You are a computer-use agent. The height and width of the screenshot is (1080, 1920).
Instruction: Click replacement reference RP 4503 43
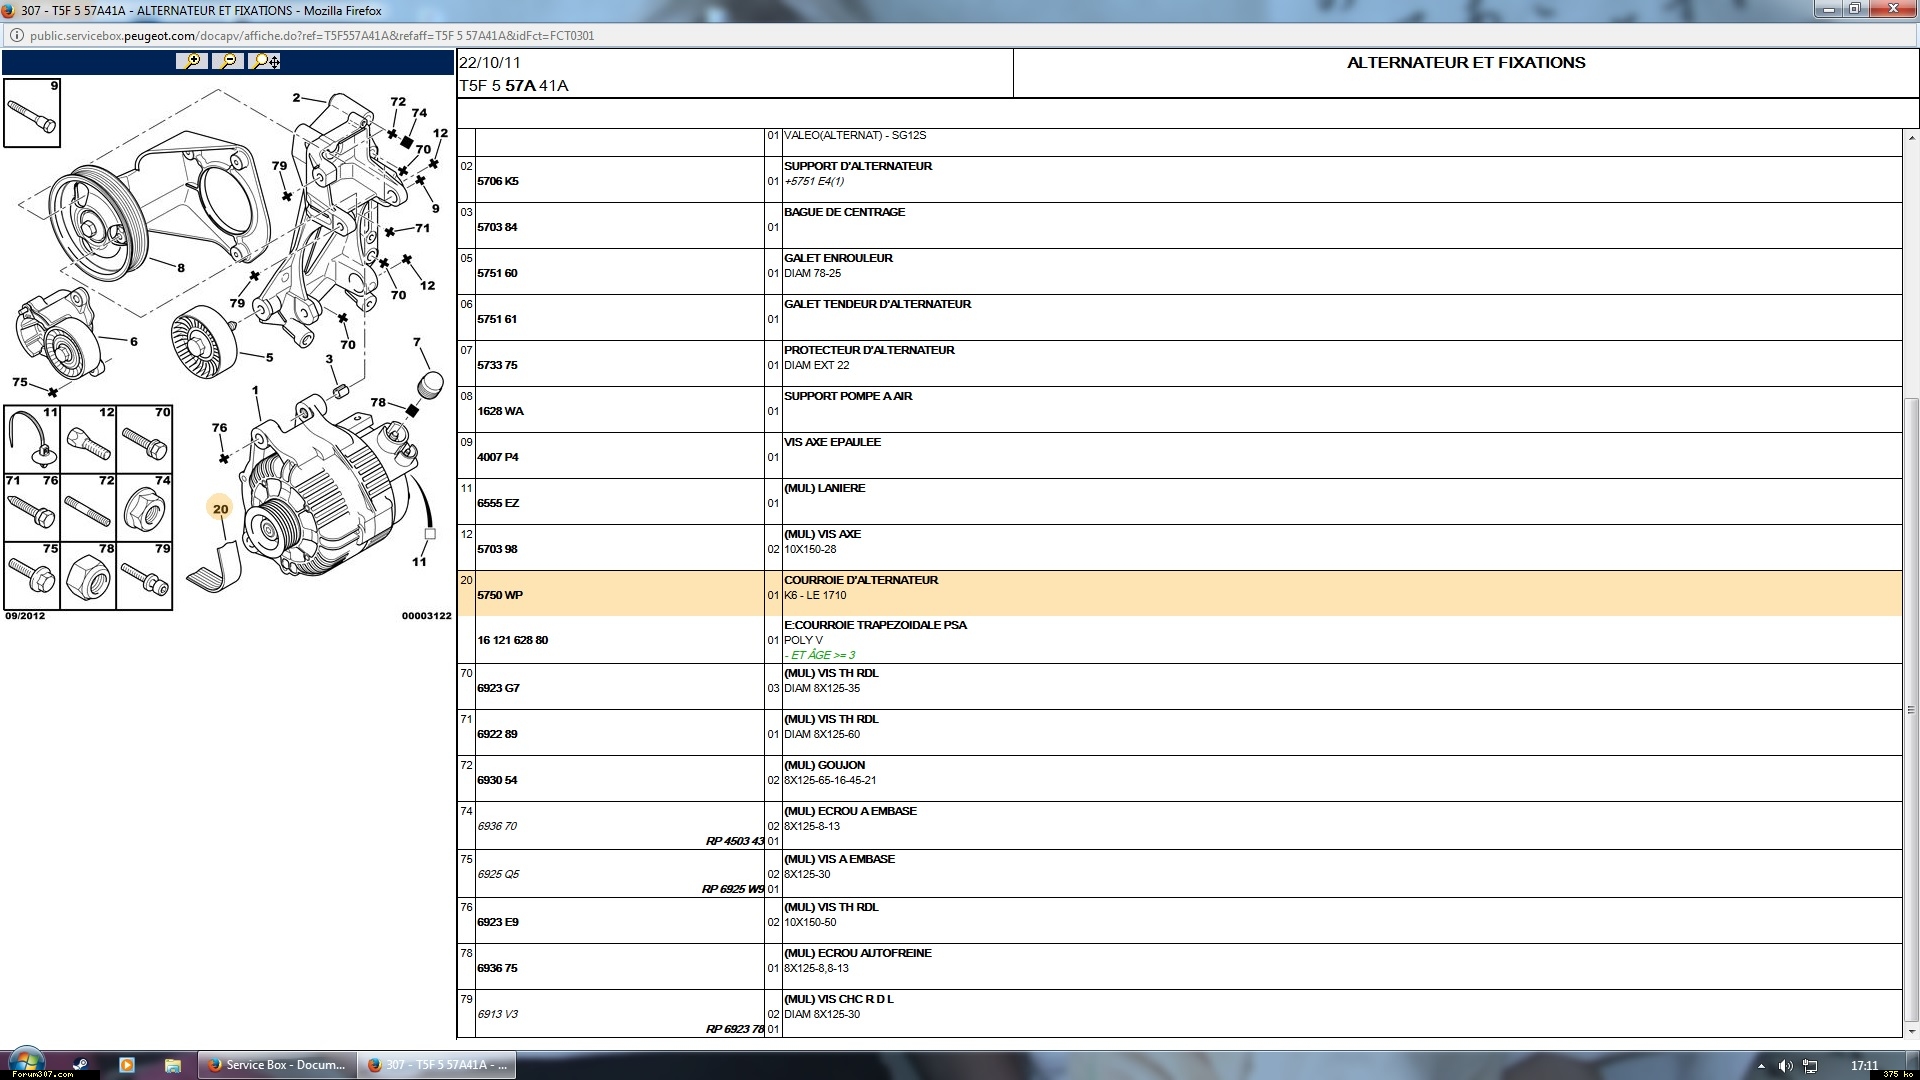click(734, 841)
